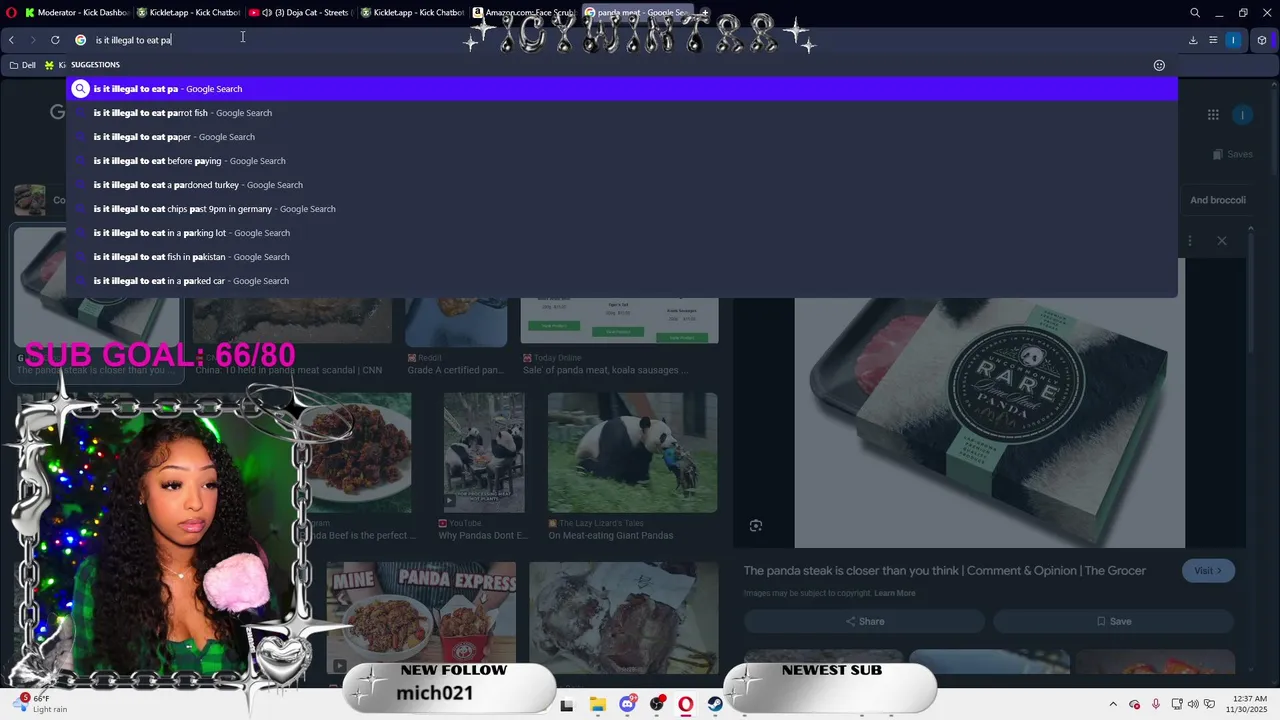Screen dimensions: 1280x720
Task: Select suggestion 'eat fish in pakistan'
Action: click(x=622, y=257)
